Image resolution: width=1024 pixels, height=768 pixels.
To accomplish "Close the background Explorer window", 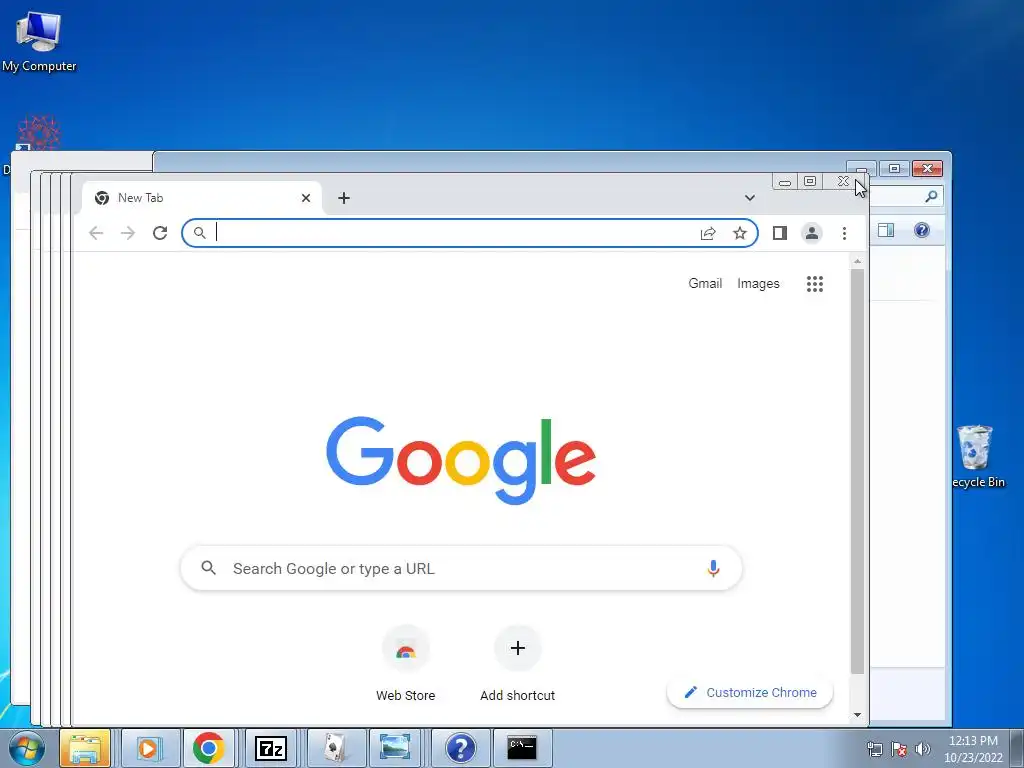I will [927, 168].
